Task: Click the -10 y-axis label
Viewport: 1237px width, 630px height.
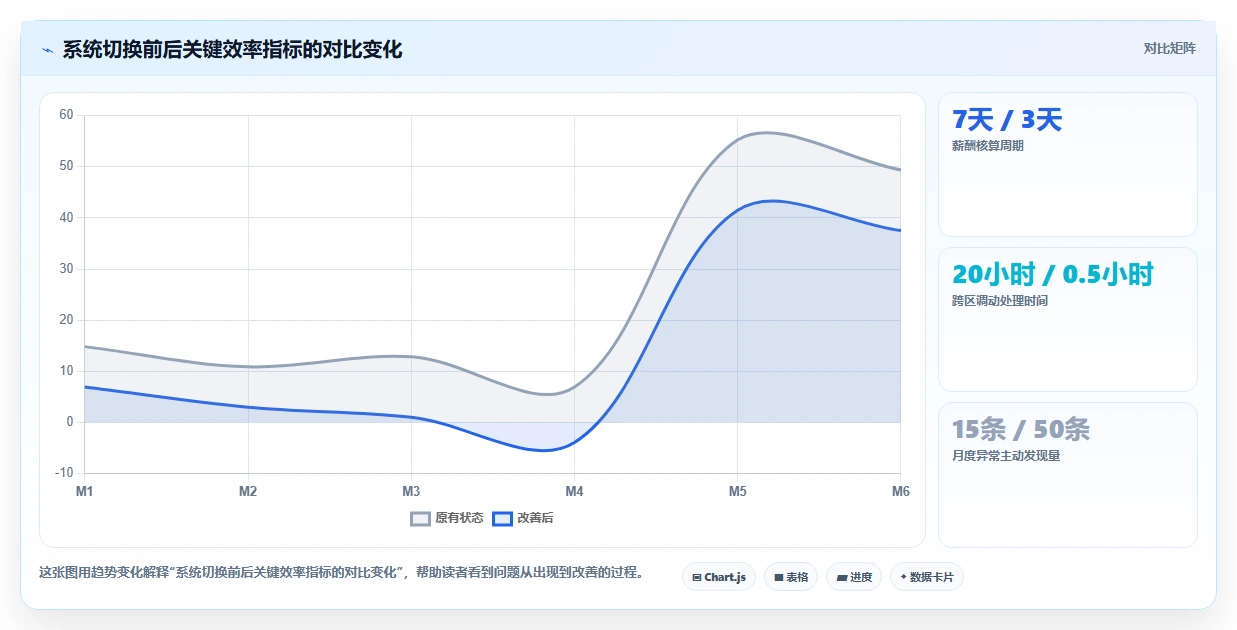Action: [64, 473]
